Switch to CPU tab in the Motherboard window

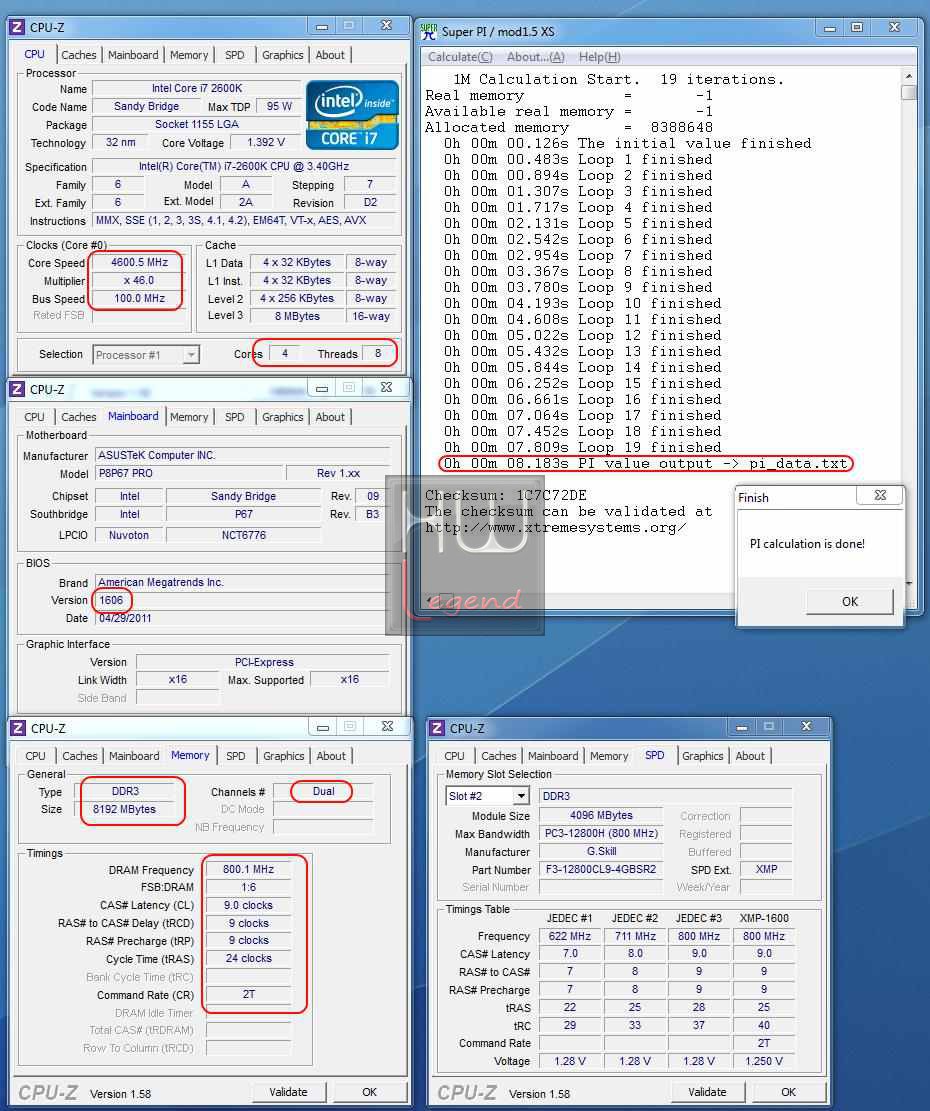point(34,417)
